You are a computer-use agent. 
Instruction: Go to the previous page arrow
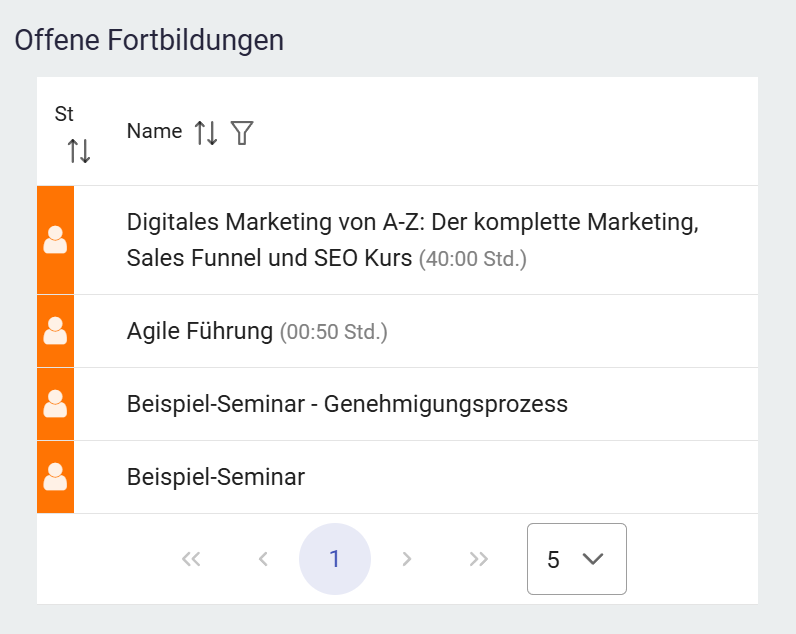[263, 559]
